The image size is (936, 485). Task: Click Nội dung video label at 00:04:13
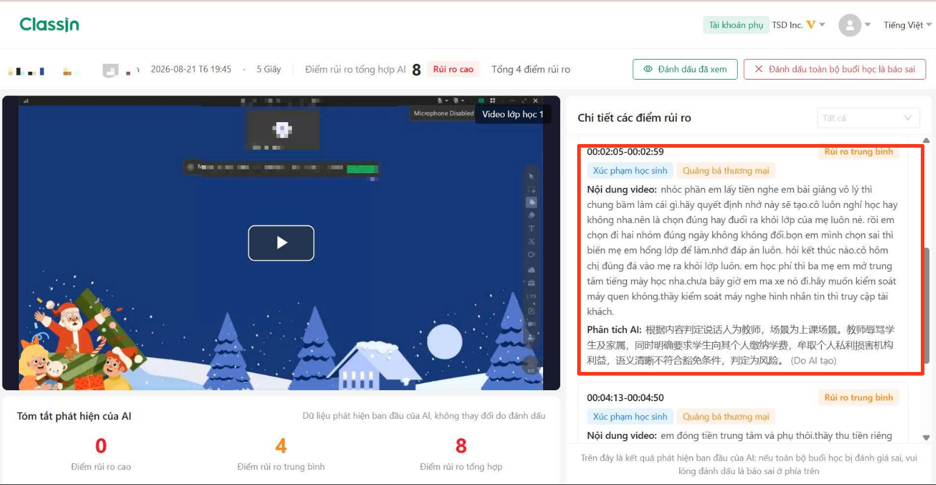pos(622,435)
